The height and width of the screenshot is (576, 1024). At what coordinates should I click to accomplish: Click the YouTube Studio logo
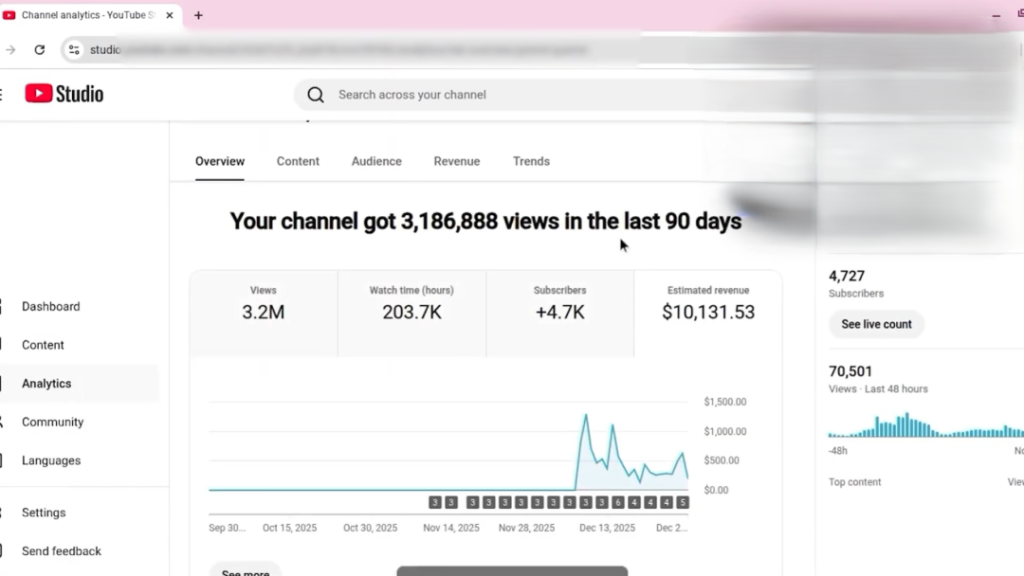[x=64, y=94]
